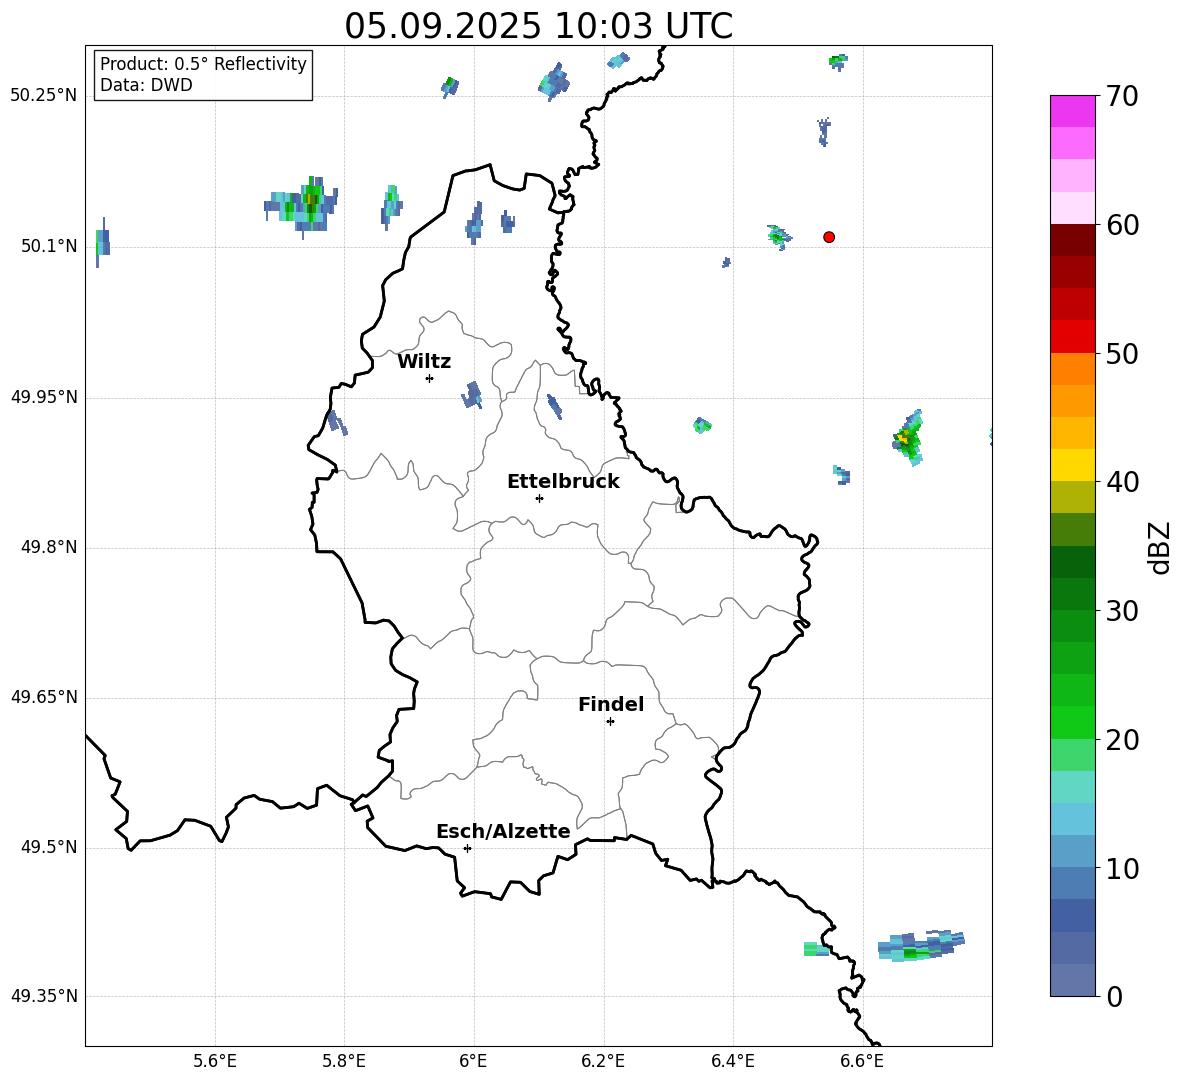
Task: Select the Ettelbruck station cross marker
Action: pos(539,498)
